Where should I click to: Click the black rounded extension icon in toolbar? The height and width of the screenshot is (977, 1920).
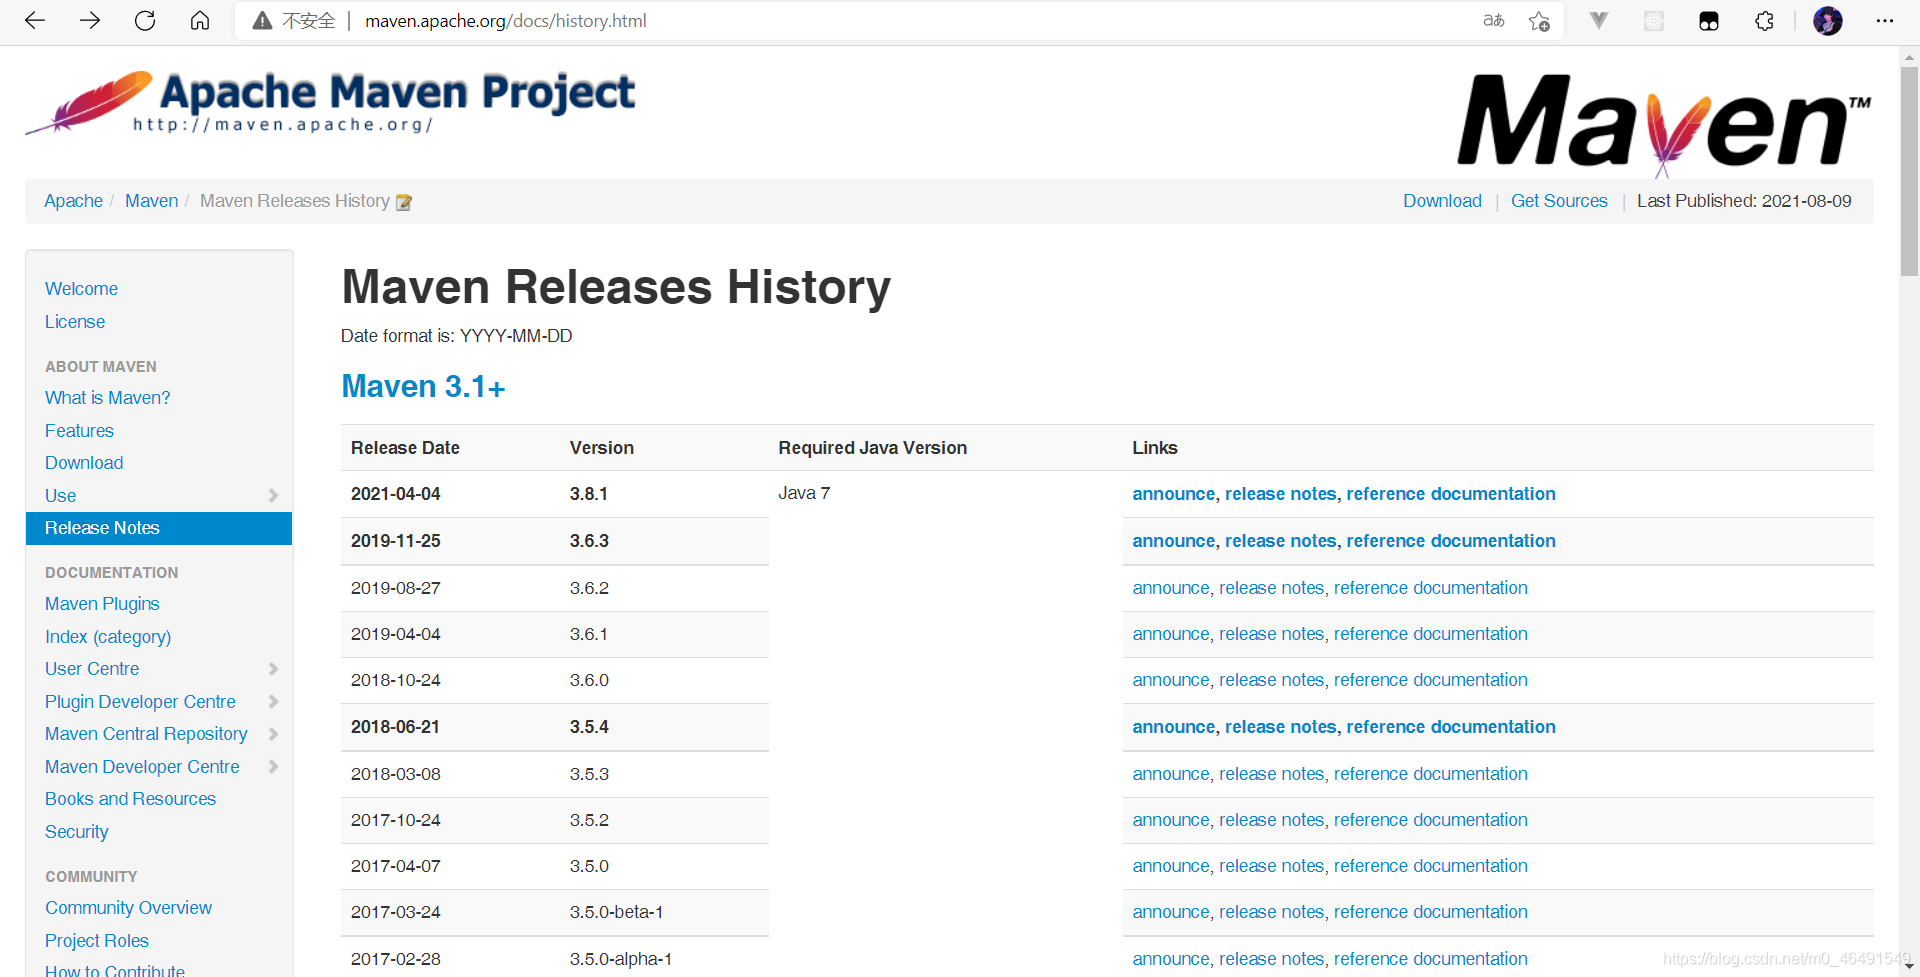[1709, 21]
